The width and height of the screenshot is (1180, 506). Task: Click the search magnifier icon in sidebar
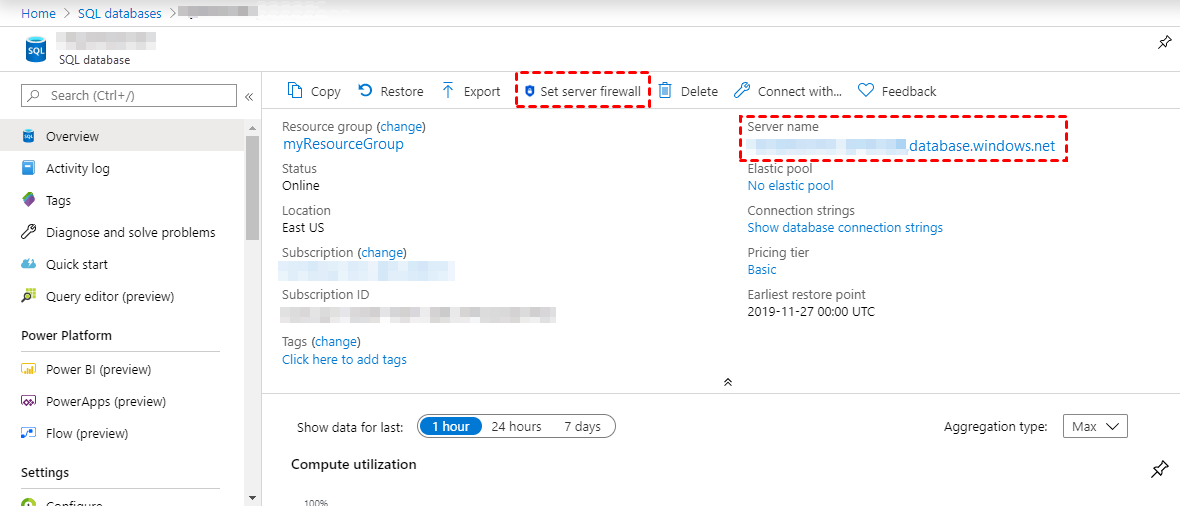(x=34, y=96)
